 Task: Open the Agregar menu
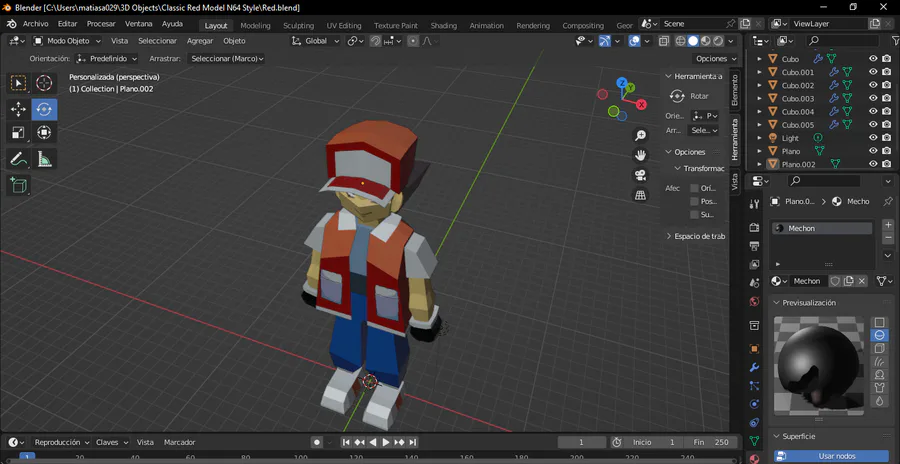200,41
